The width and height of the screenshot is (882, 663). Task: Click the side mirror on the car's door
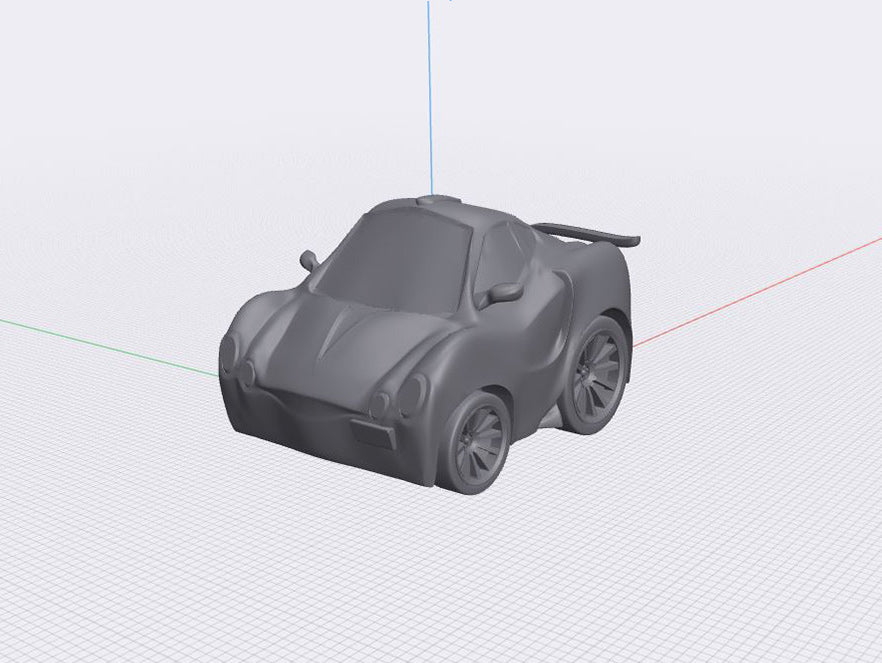click(x=503, y=292)
